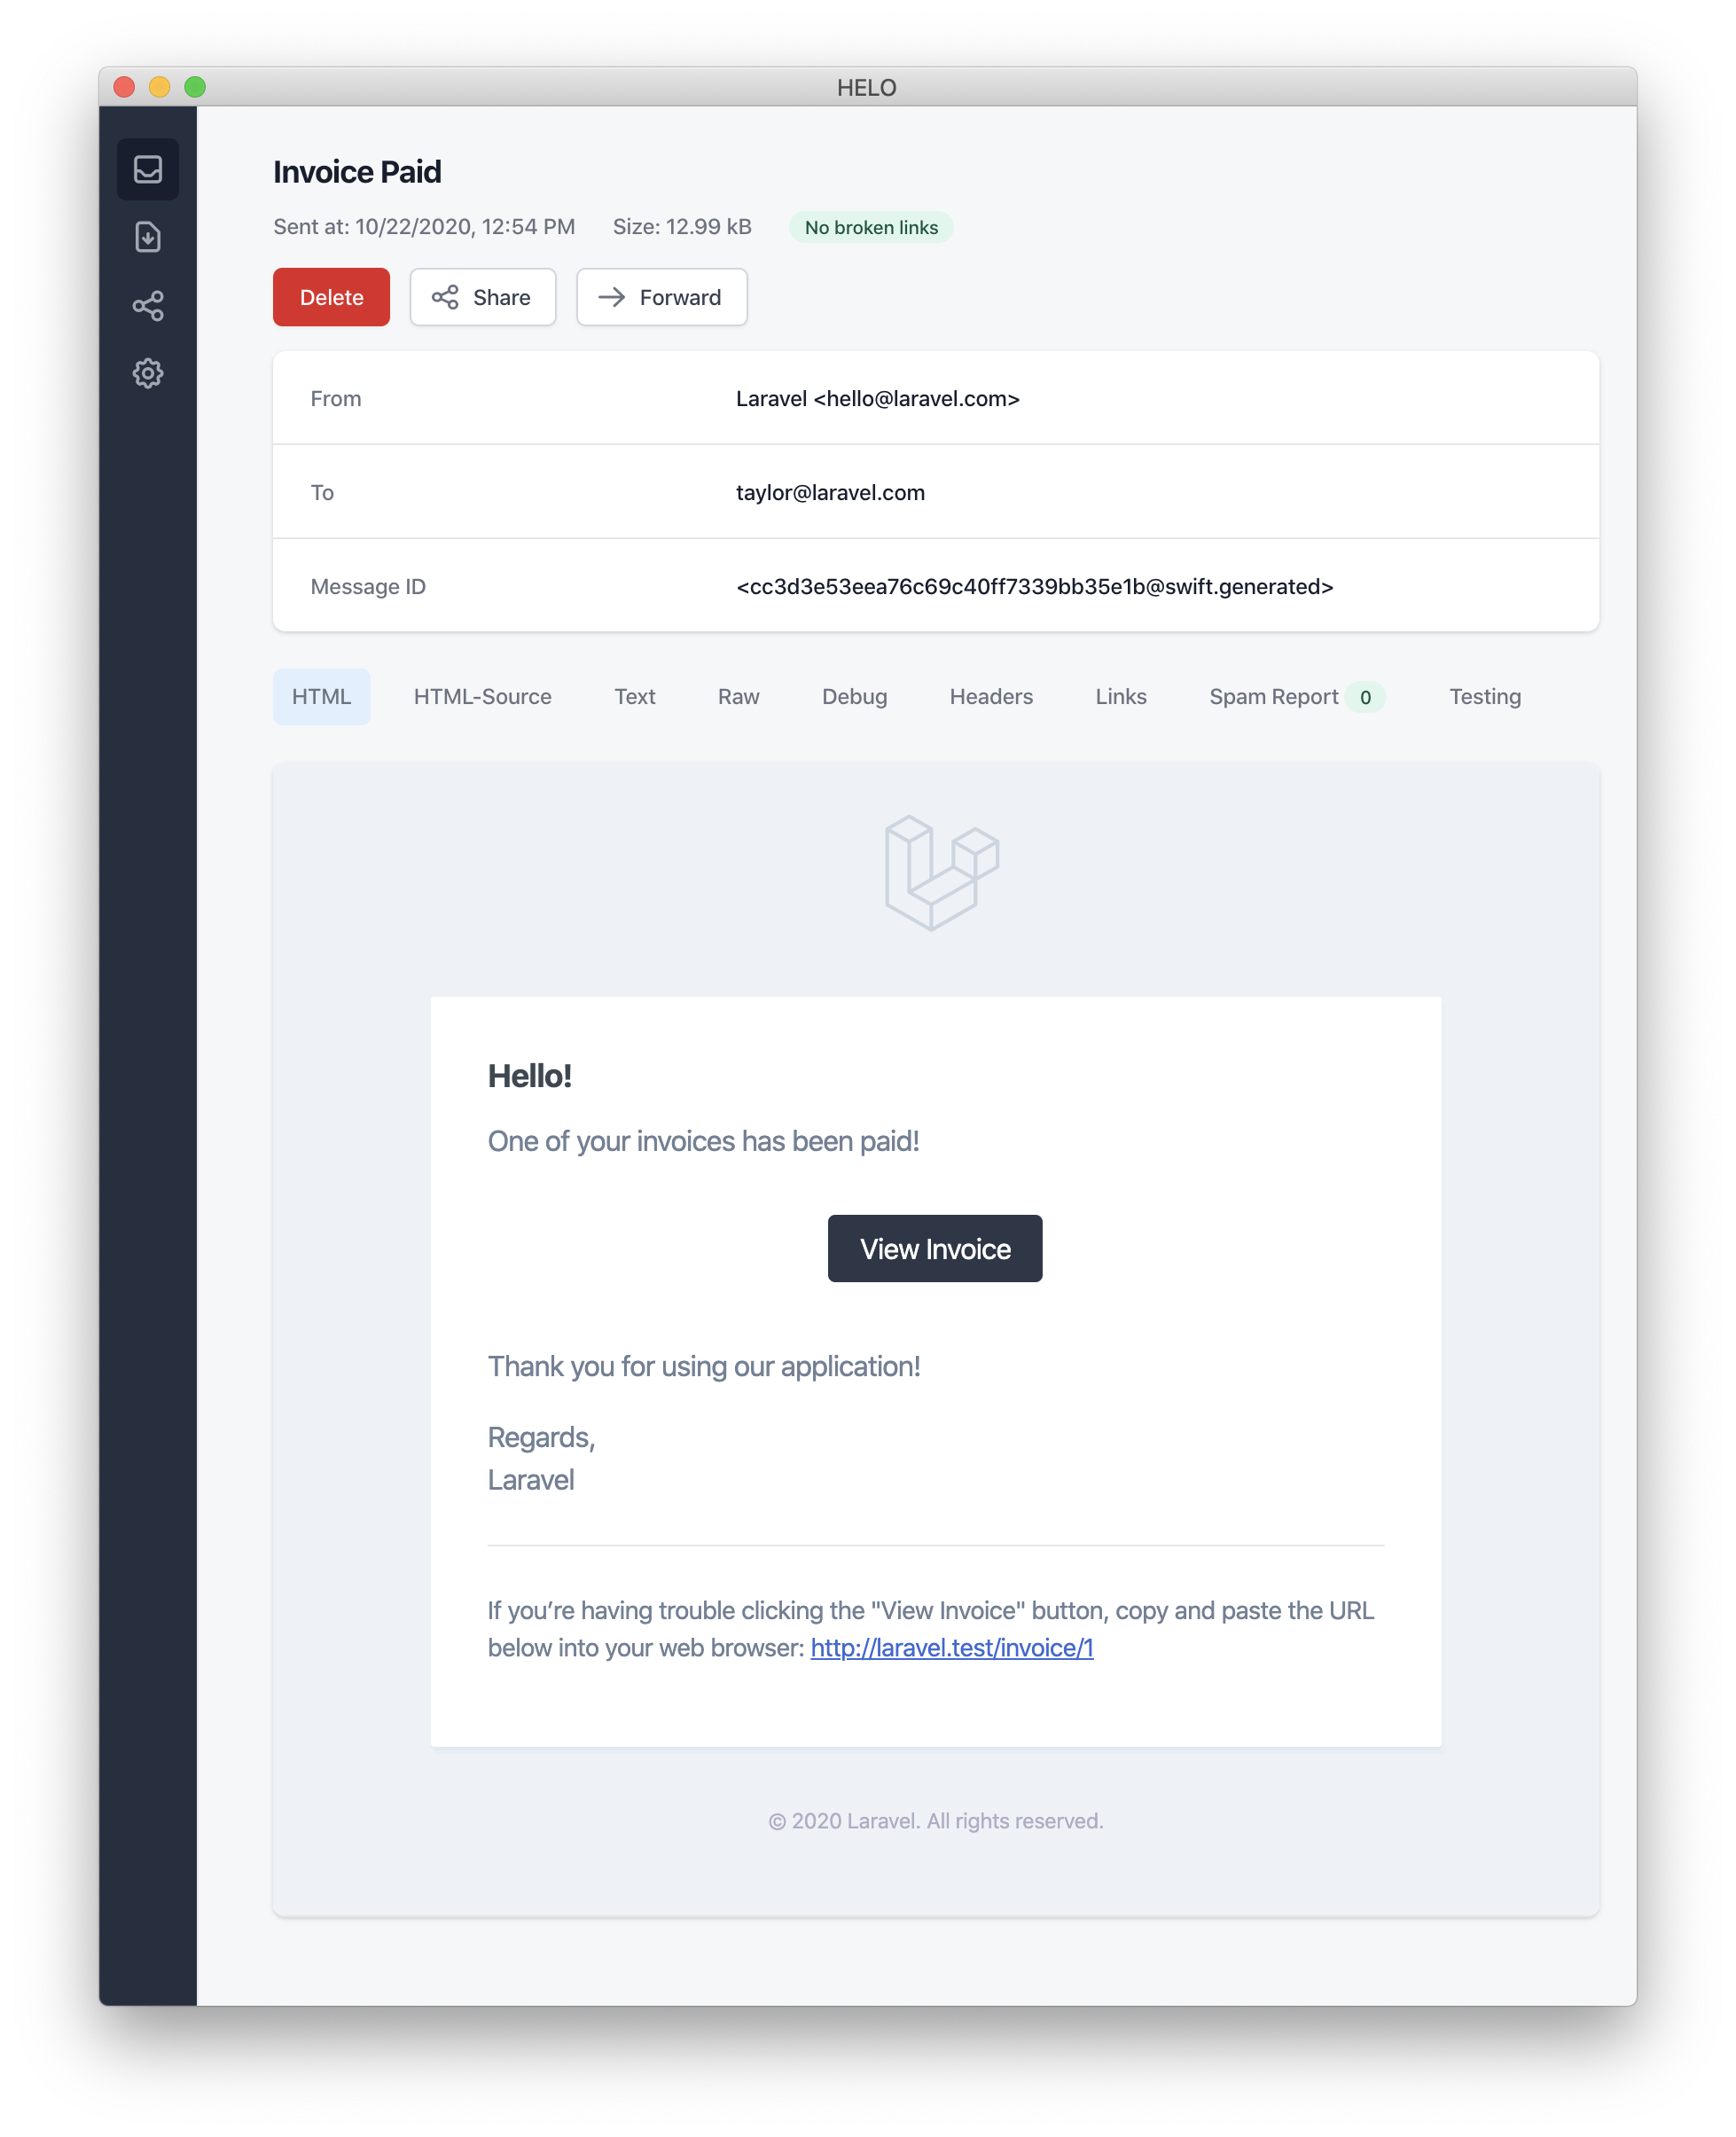Switch to the Raw tab view
Screen dimensions: 1736x2137
tap(739, 694)
